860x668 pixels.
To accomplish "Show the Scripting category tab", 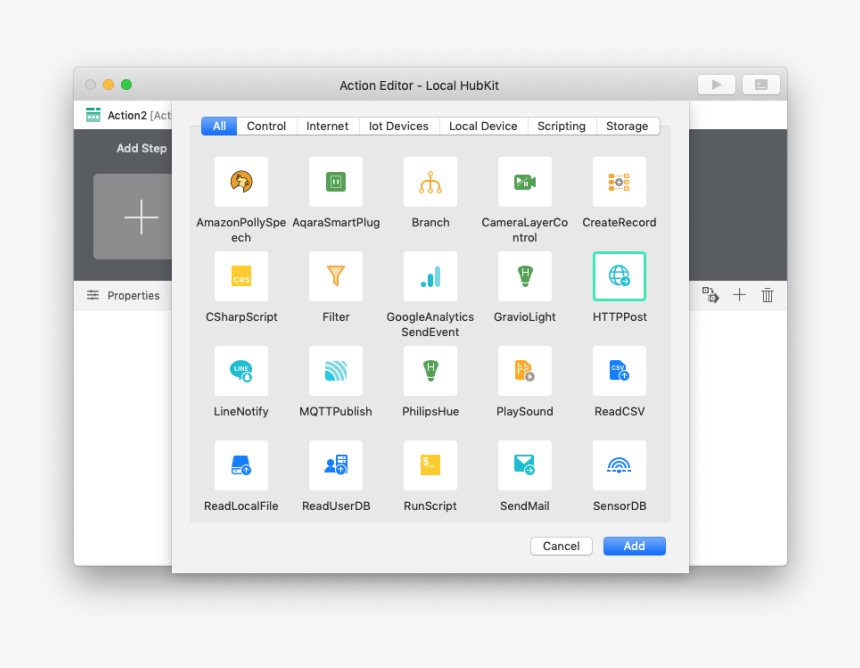I will point(561,126).
